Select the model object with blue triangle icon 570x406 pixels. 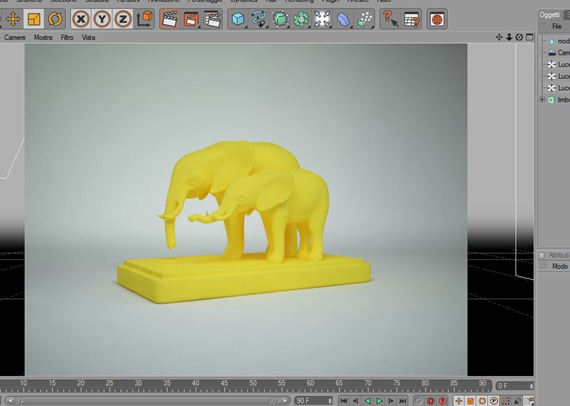tap(560, 41)
